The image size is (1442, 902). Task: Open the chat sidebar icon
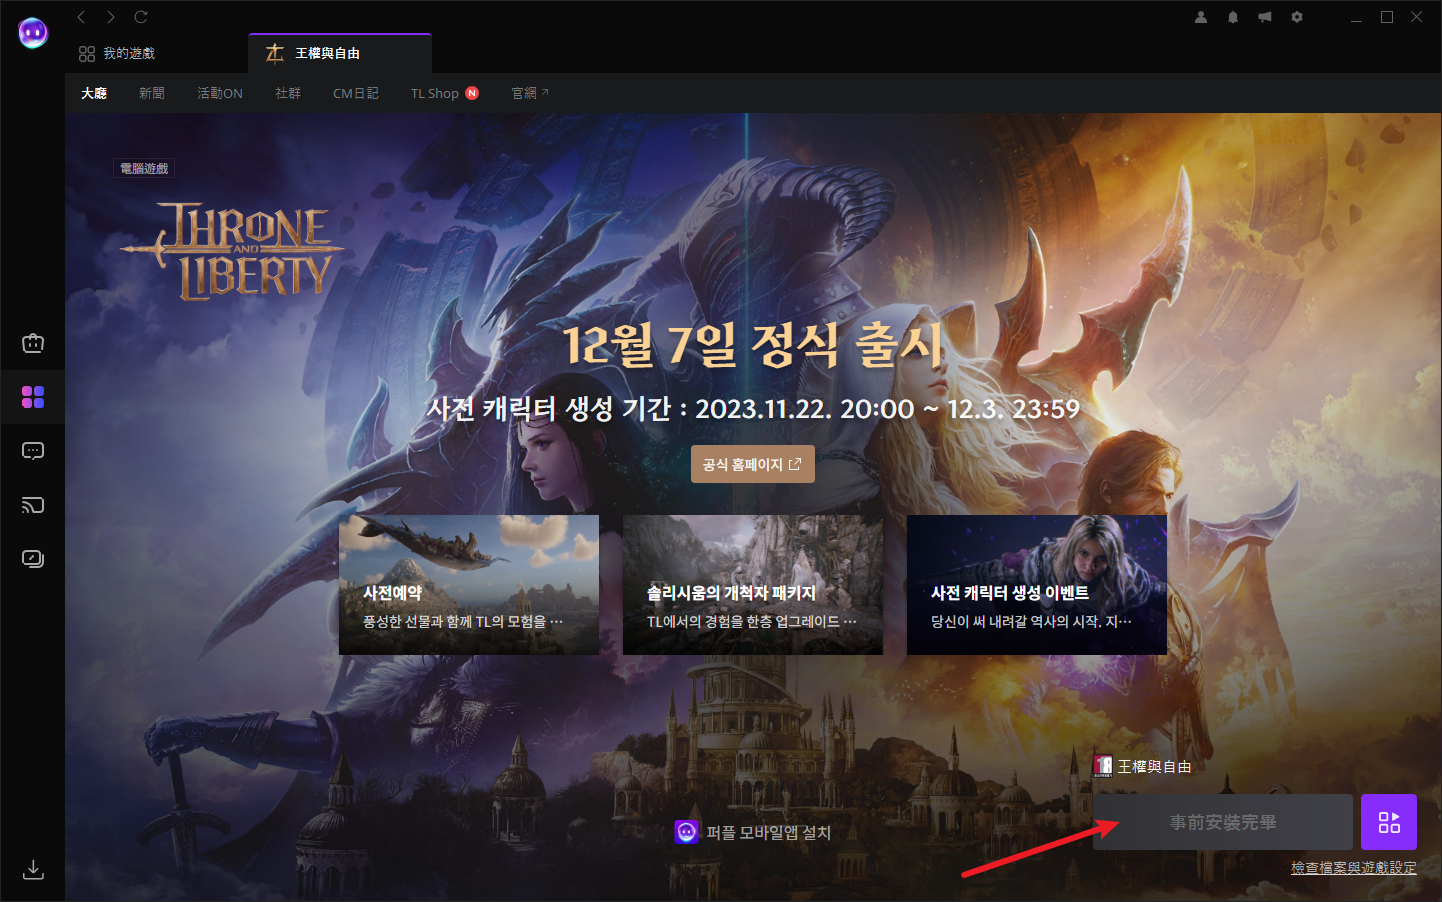[x=33, y=451]
